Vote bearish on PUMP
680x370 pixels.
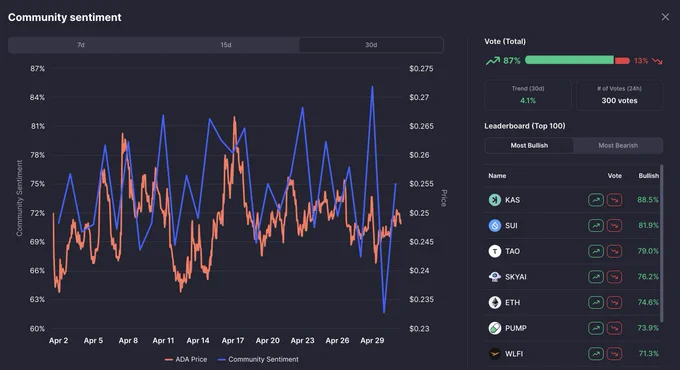tap(614, 328)
